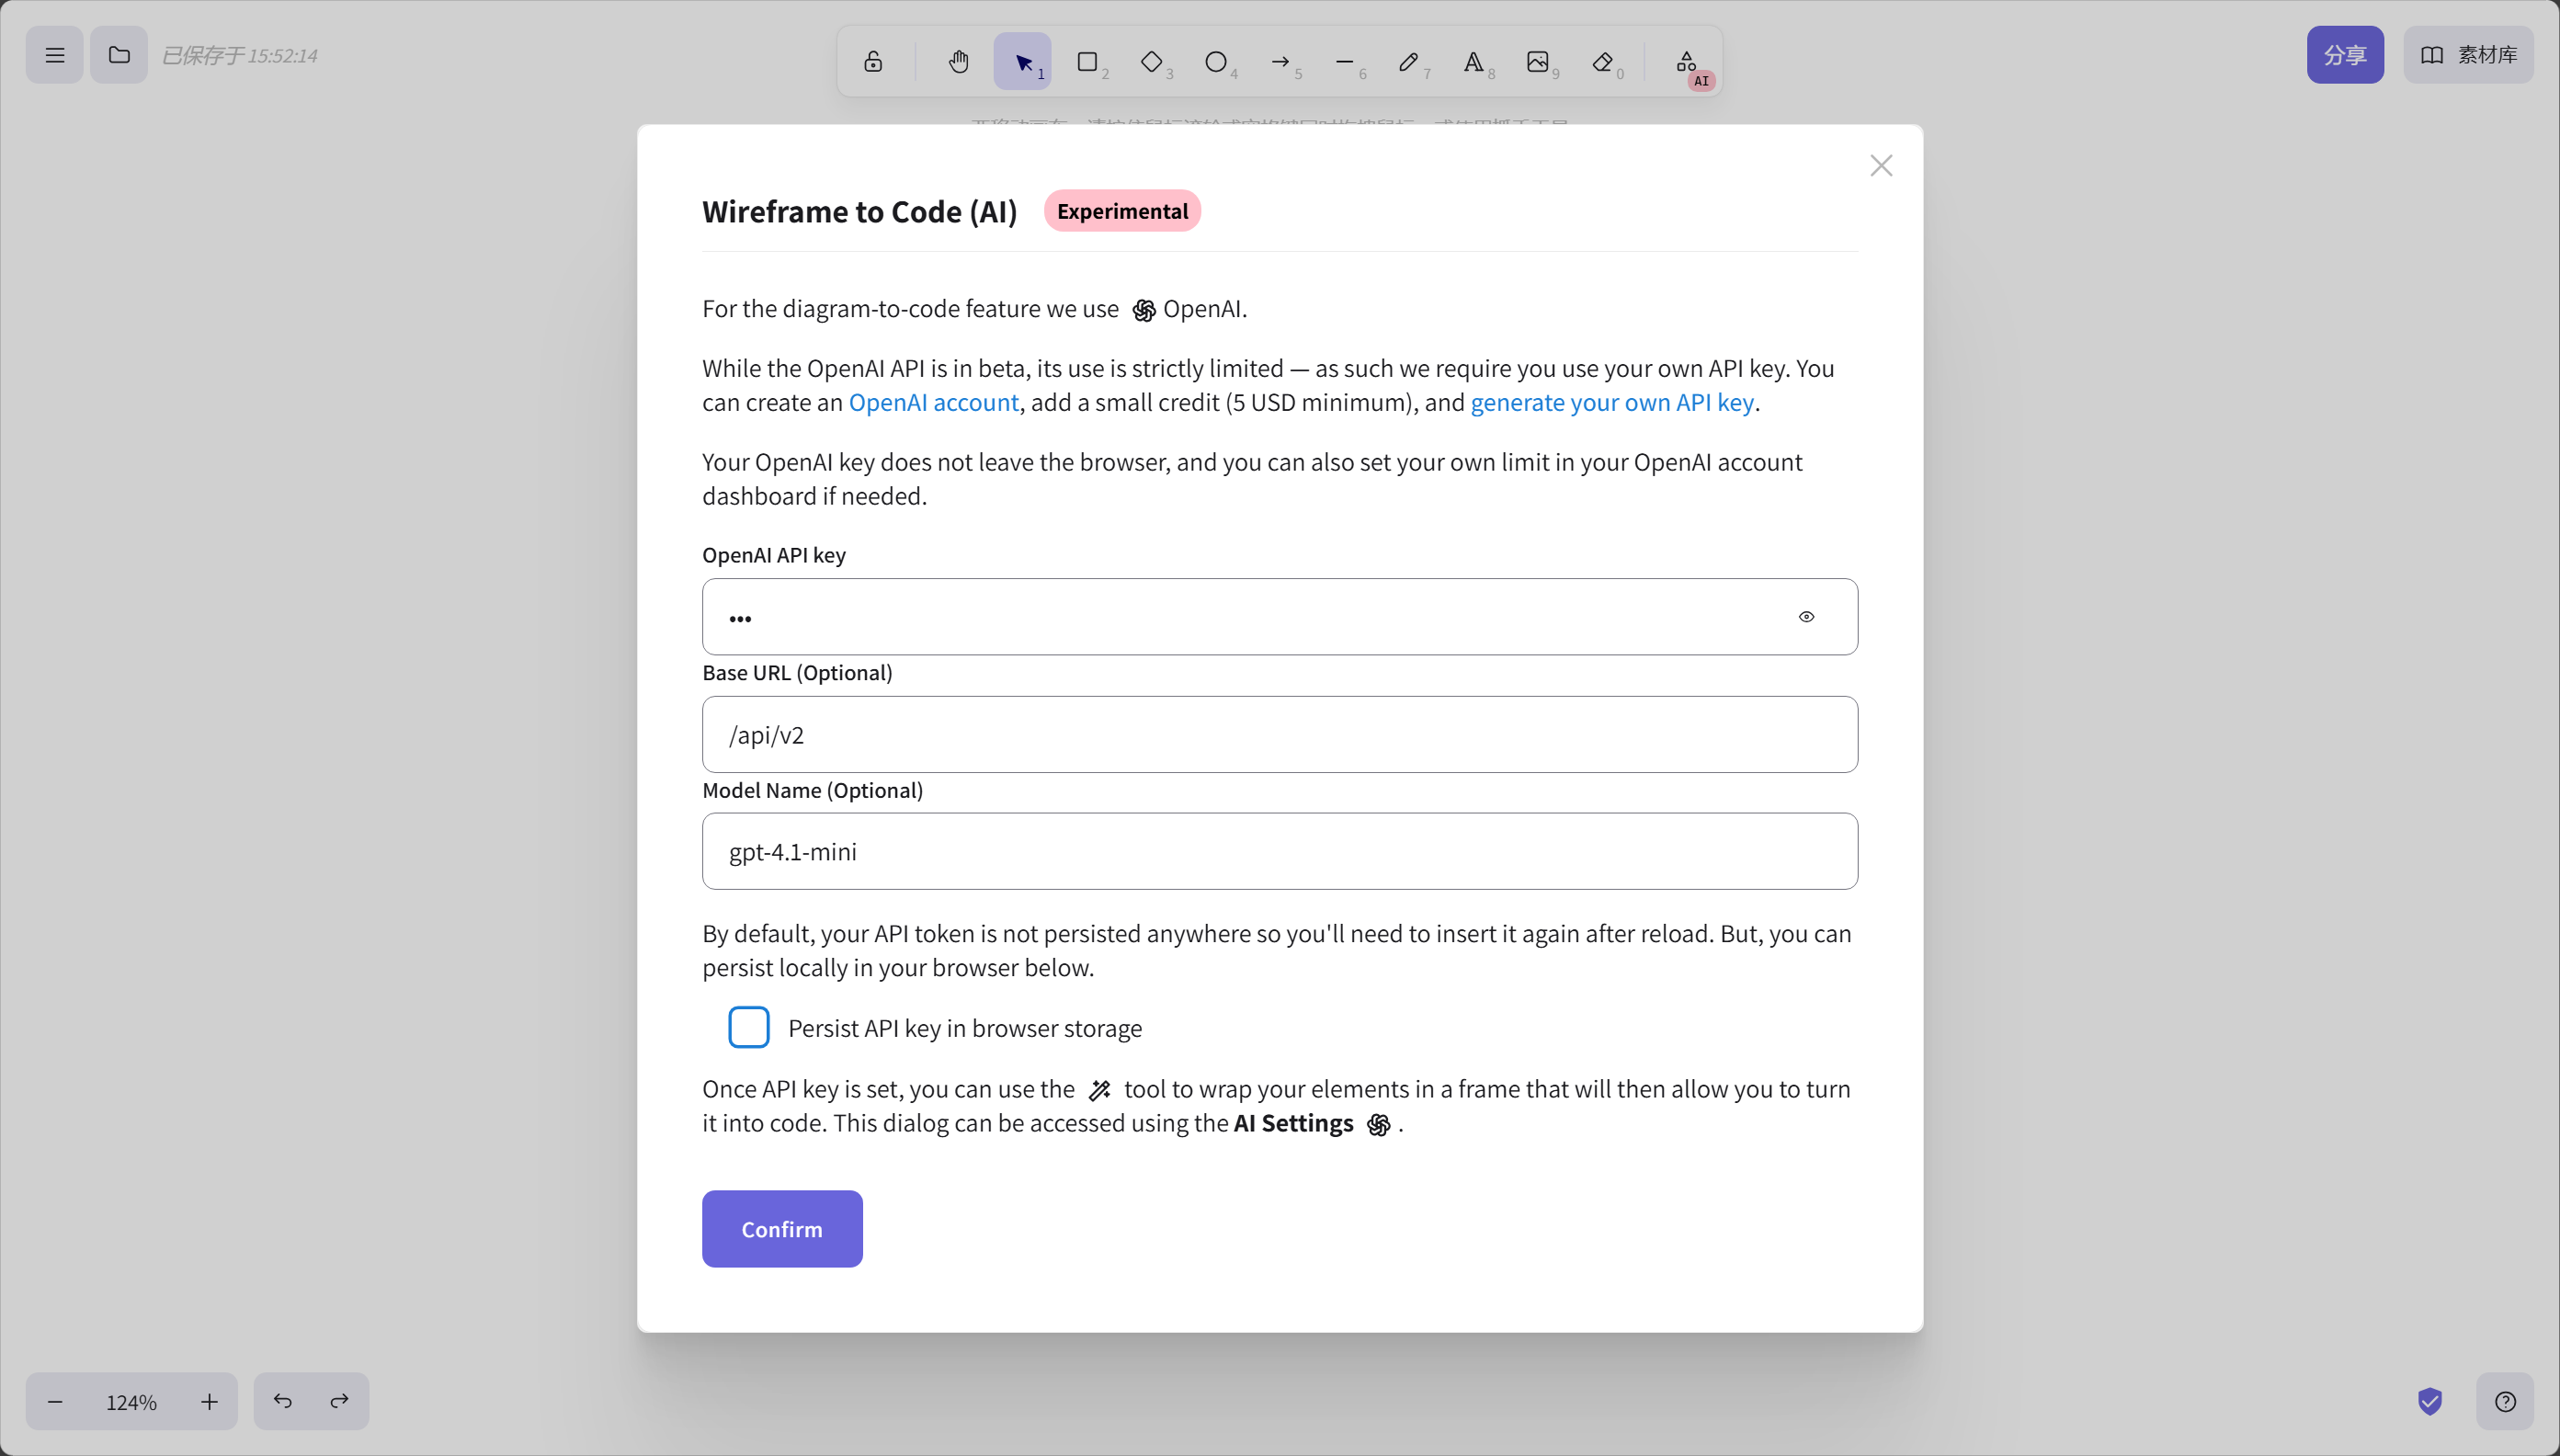Redo the last action
The image size is (2560, 1456).
[339, 1402]
